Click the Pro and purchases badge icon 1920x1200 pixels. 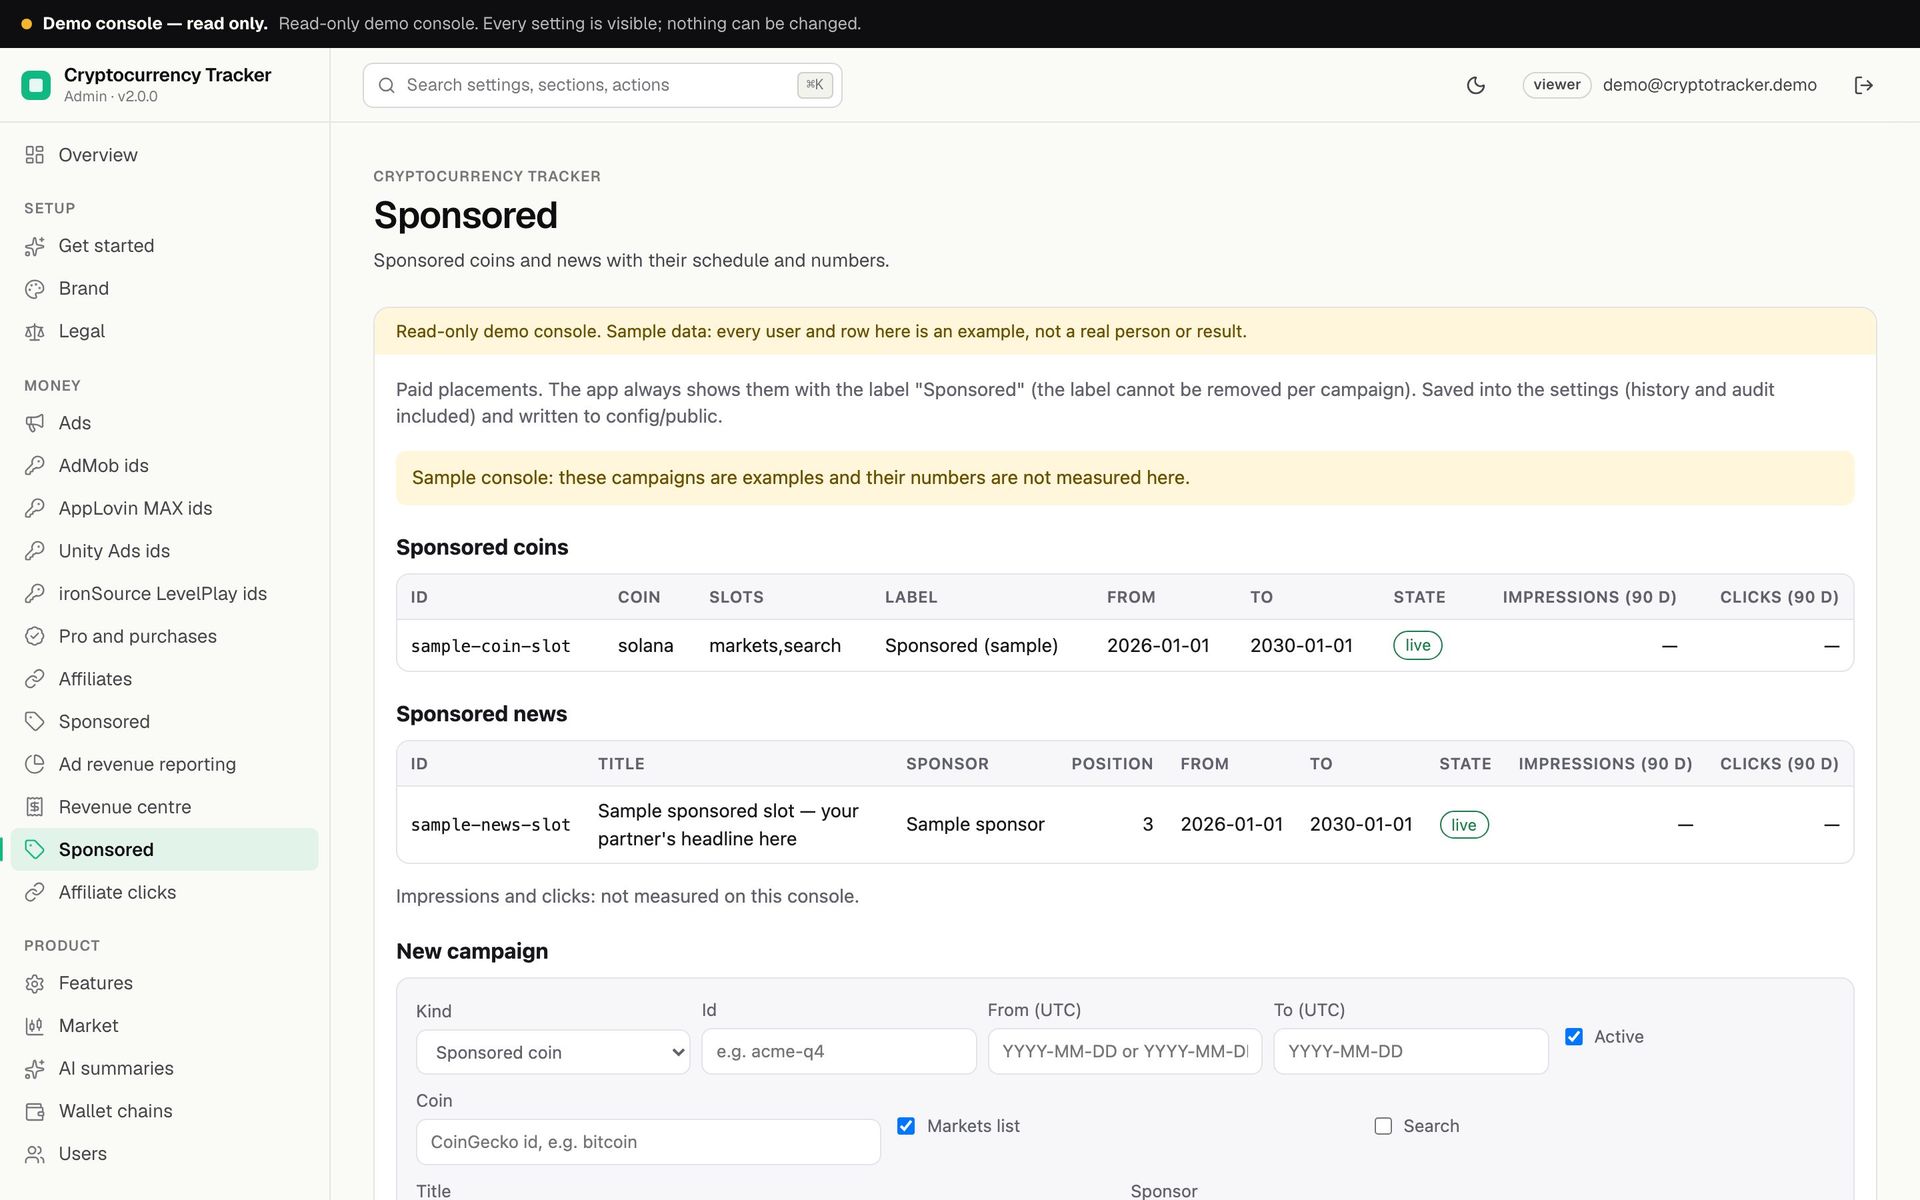pos(35,636)
